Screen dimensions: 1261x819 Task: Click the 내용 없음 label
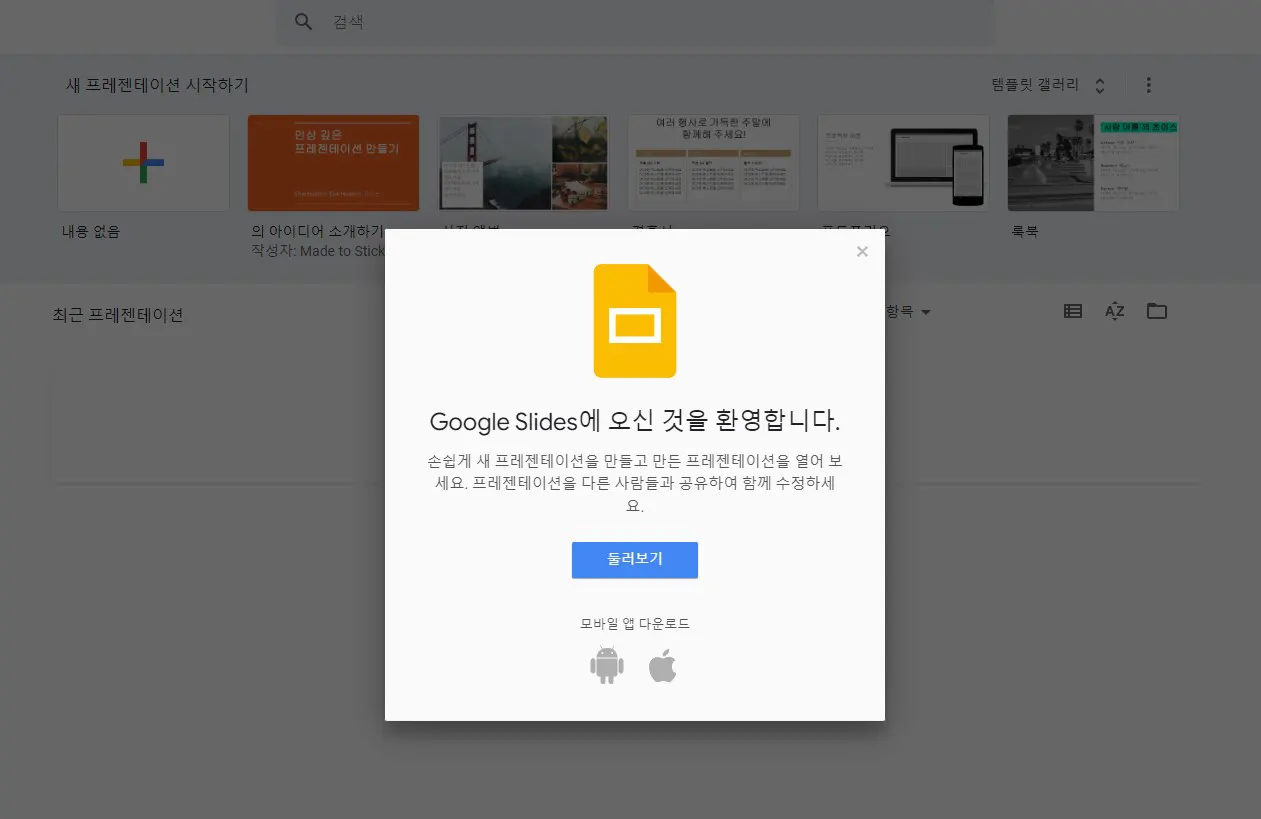click(x=91, y=231)
